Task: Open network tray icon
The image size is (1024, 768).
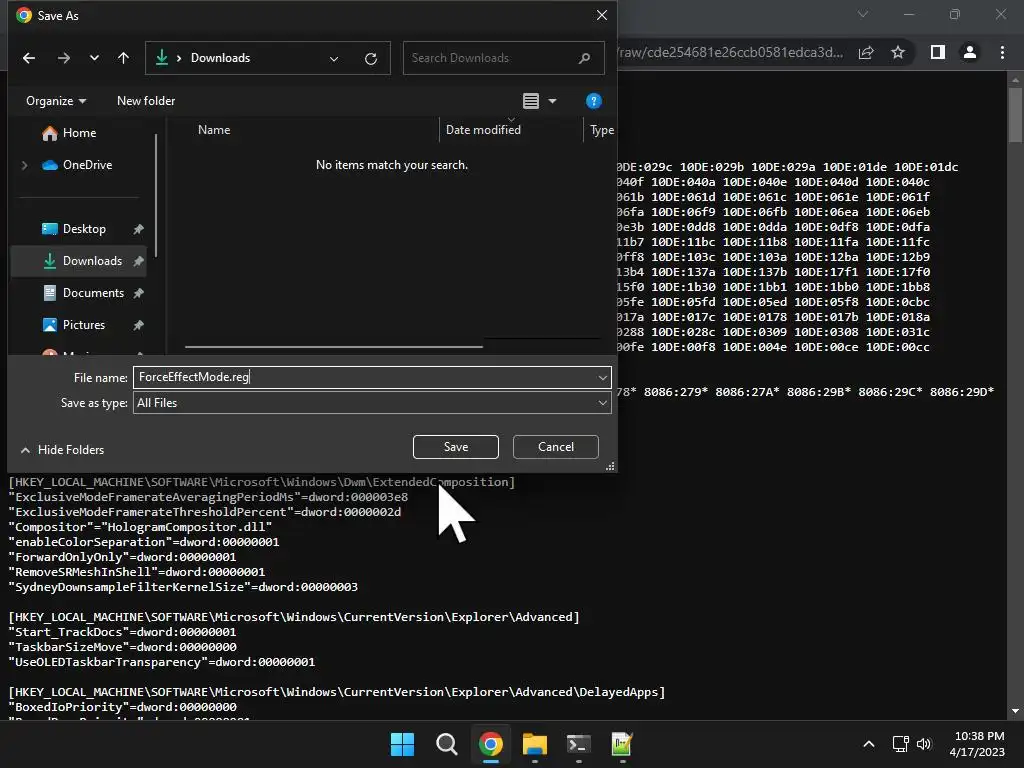Action: [901, 744]
